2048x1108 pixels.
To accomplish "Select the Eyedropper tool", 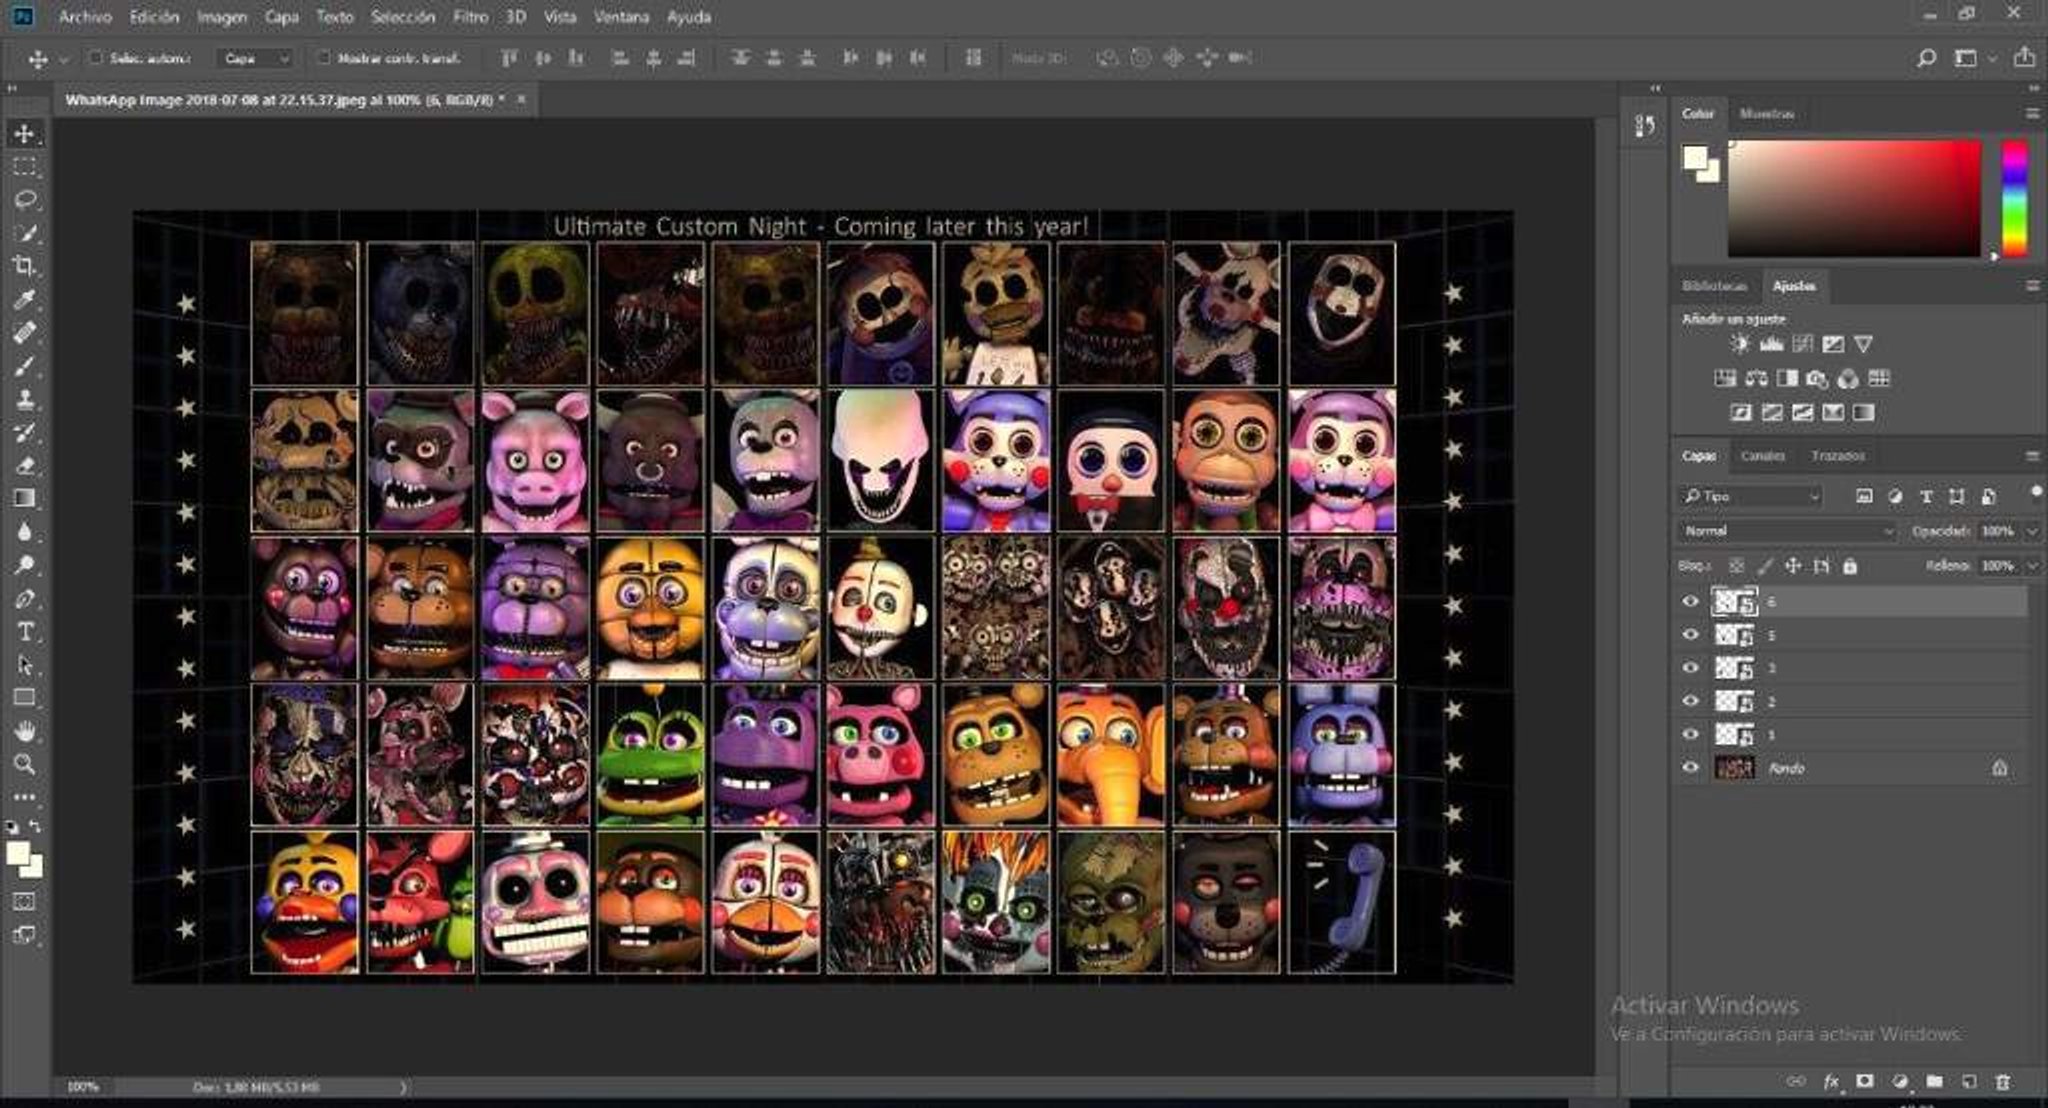I will (x=25, y=299).
